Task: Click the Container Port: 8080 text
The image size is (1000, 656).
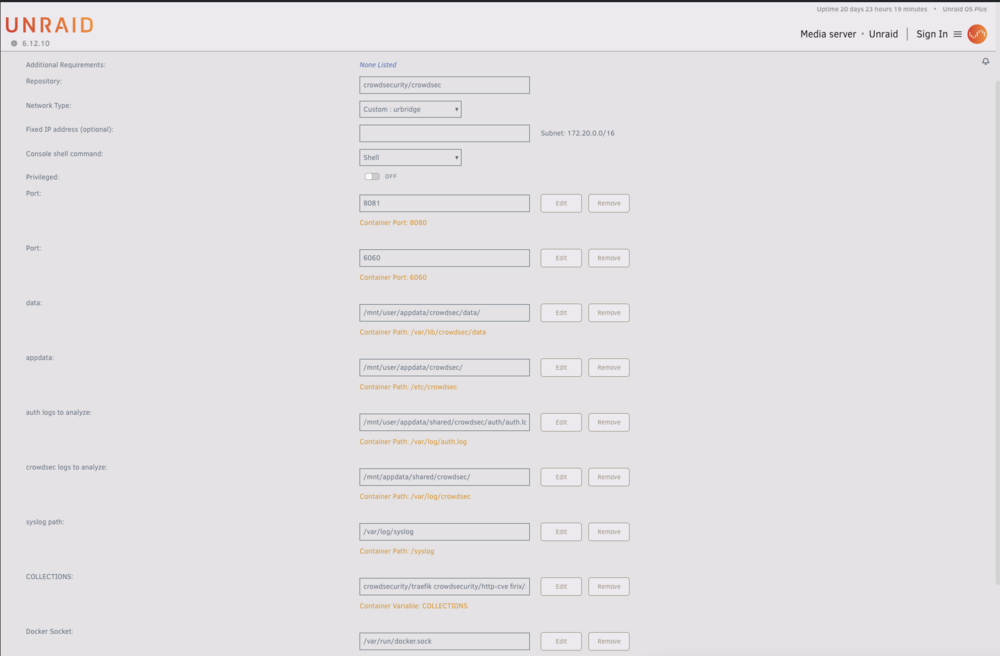Action: (x=393, y=222)
